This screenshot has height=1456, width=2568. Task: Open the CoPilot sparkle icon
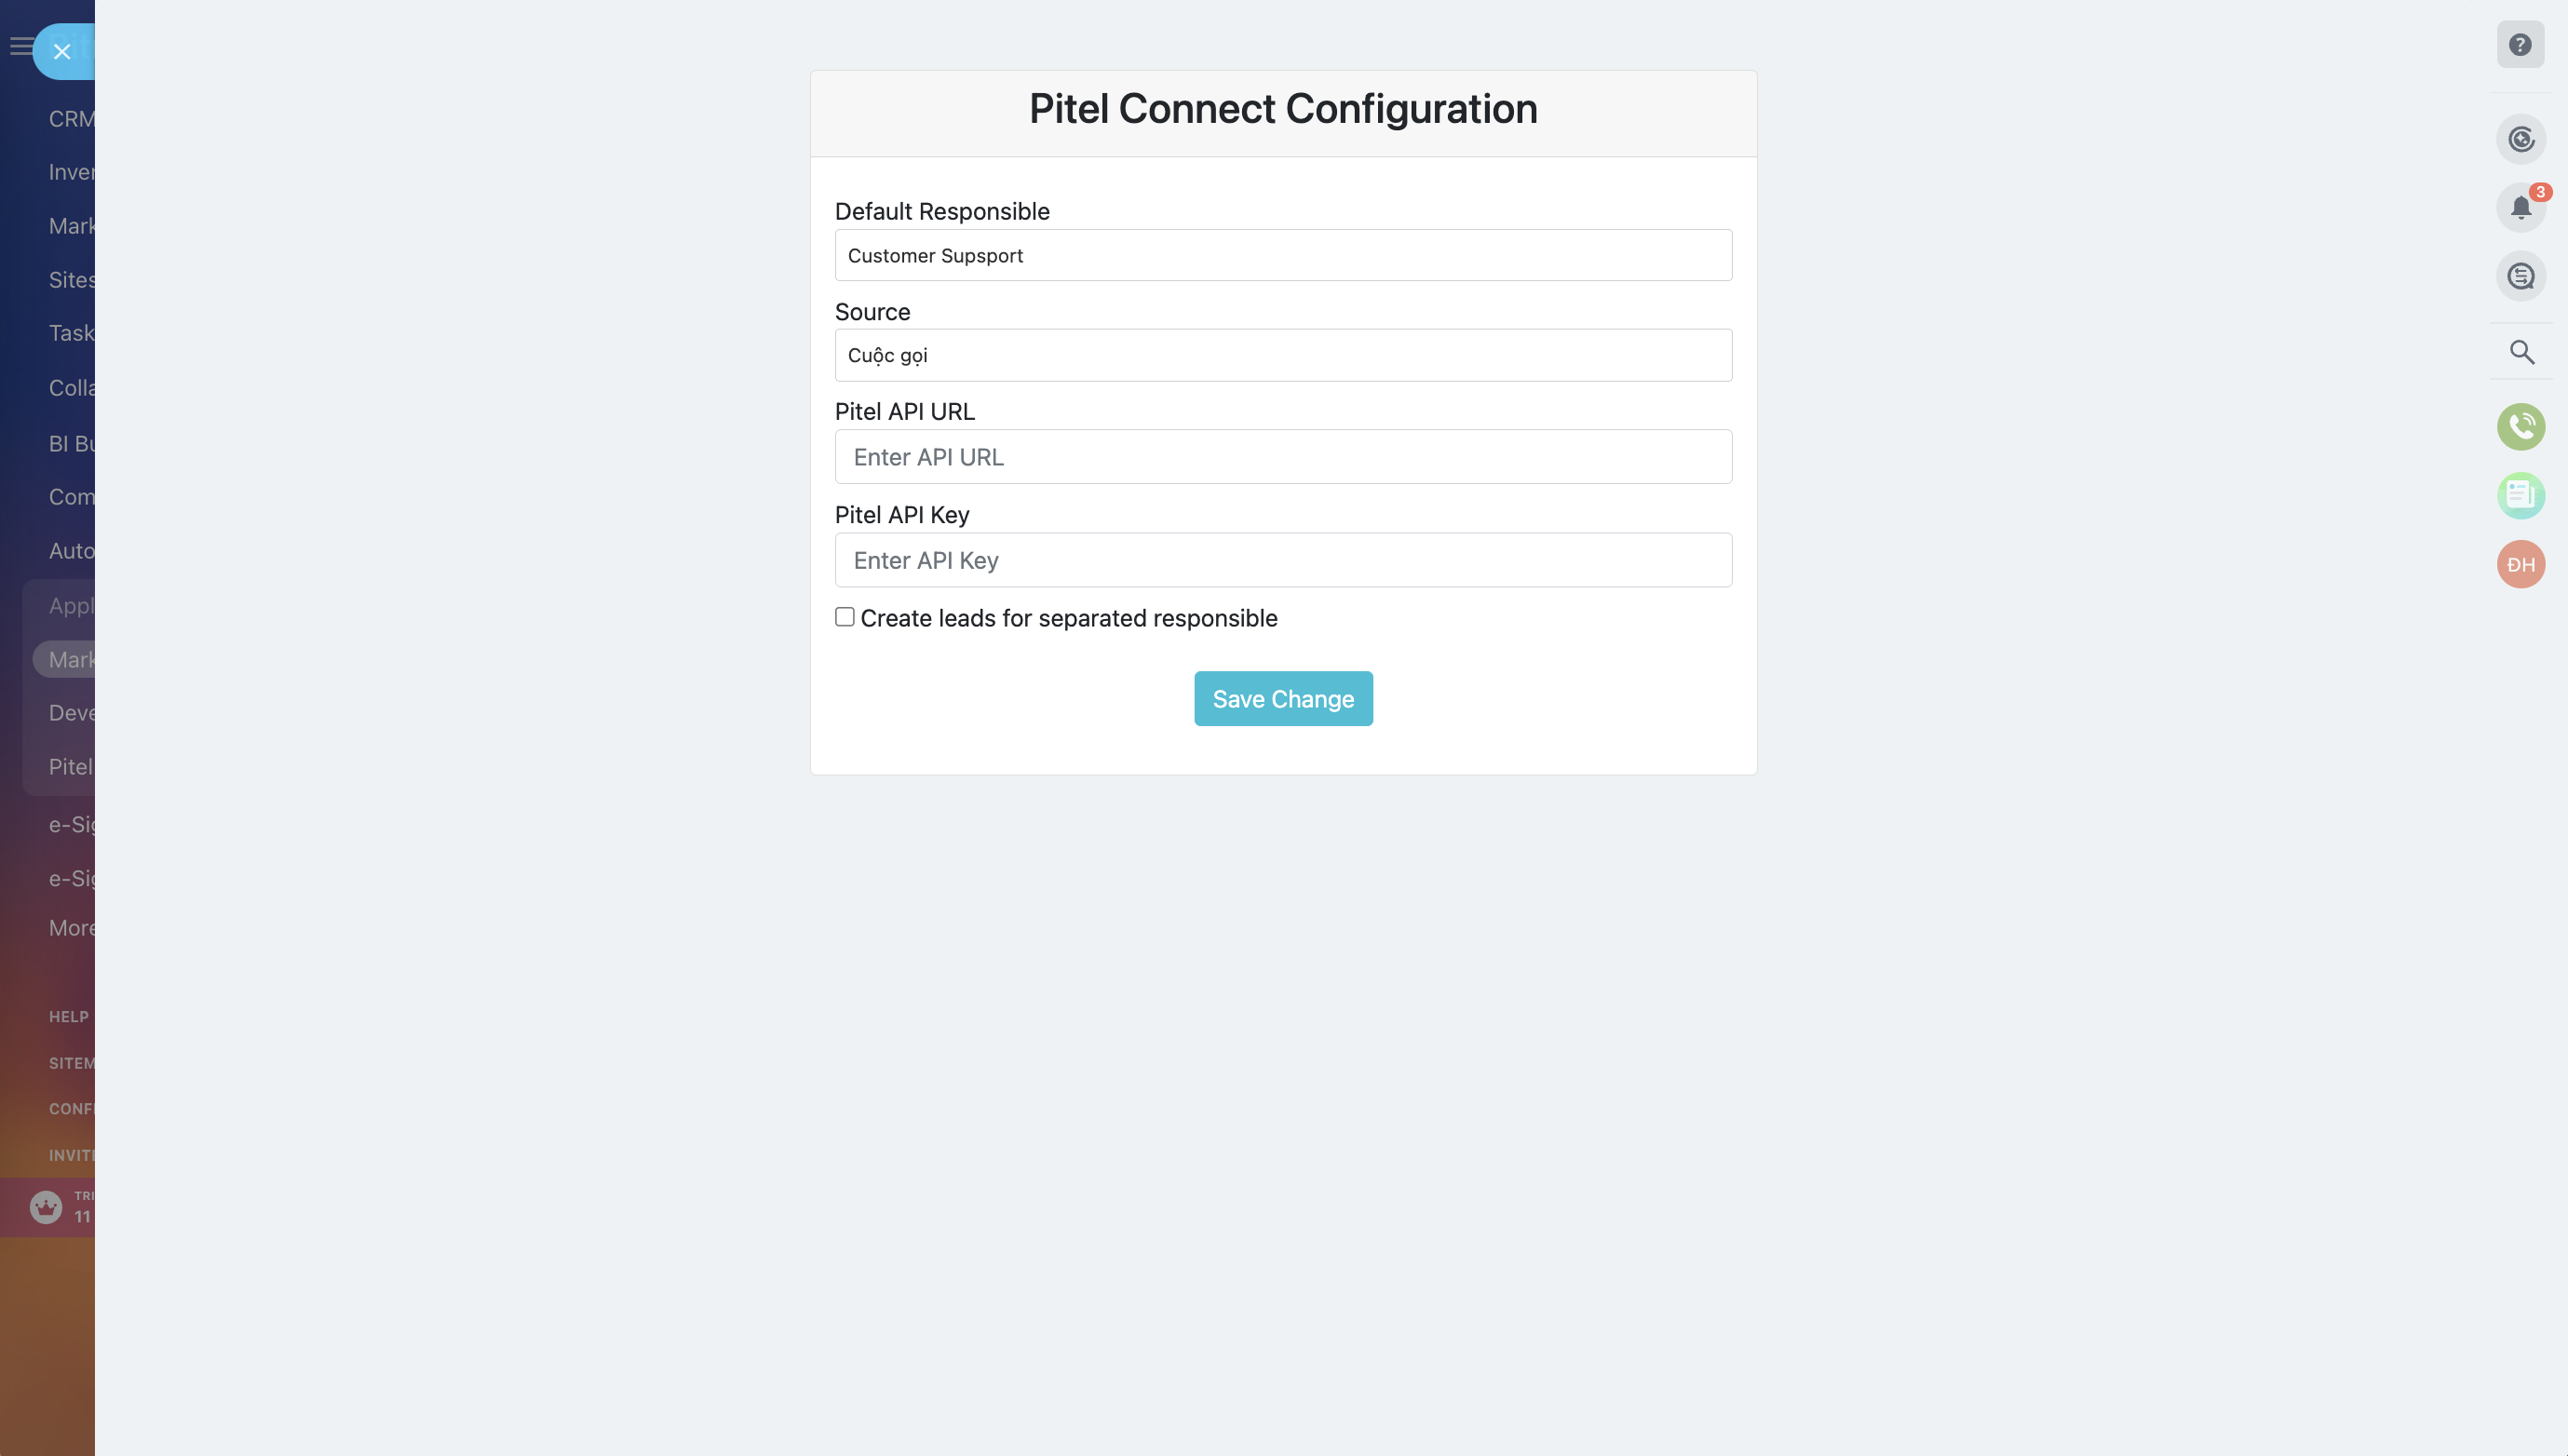[2520, 139]
